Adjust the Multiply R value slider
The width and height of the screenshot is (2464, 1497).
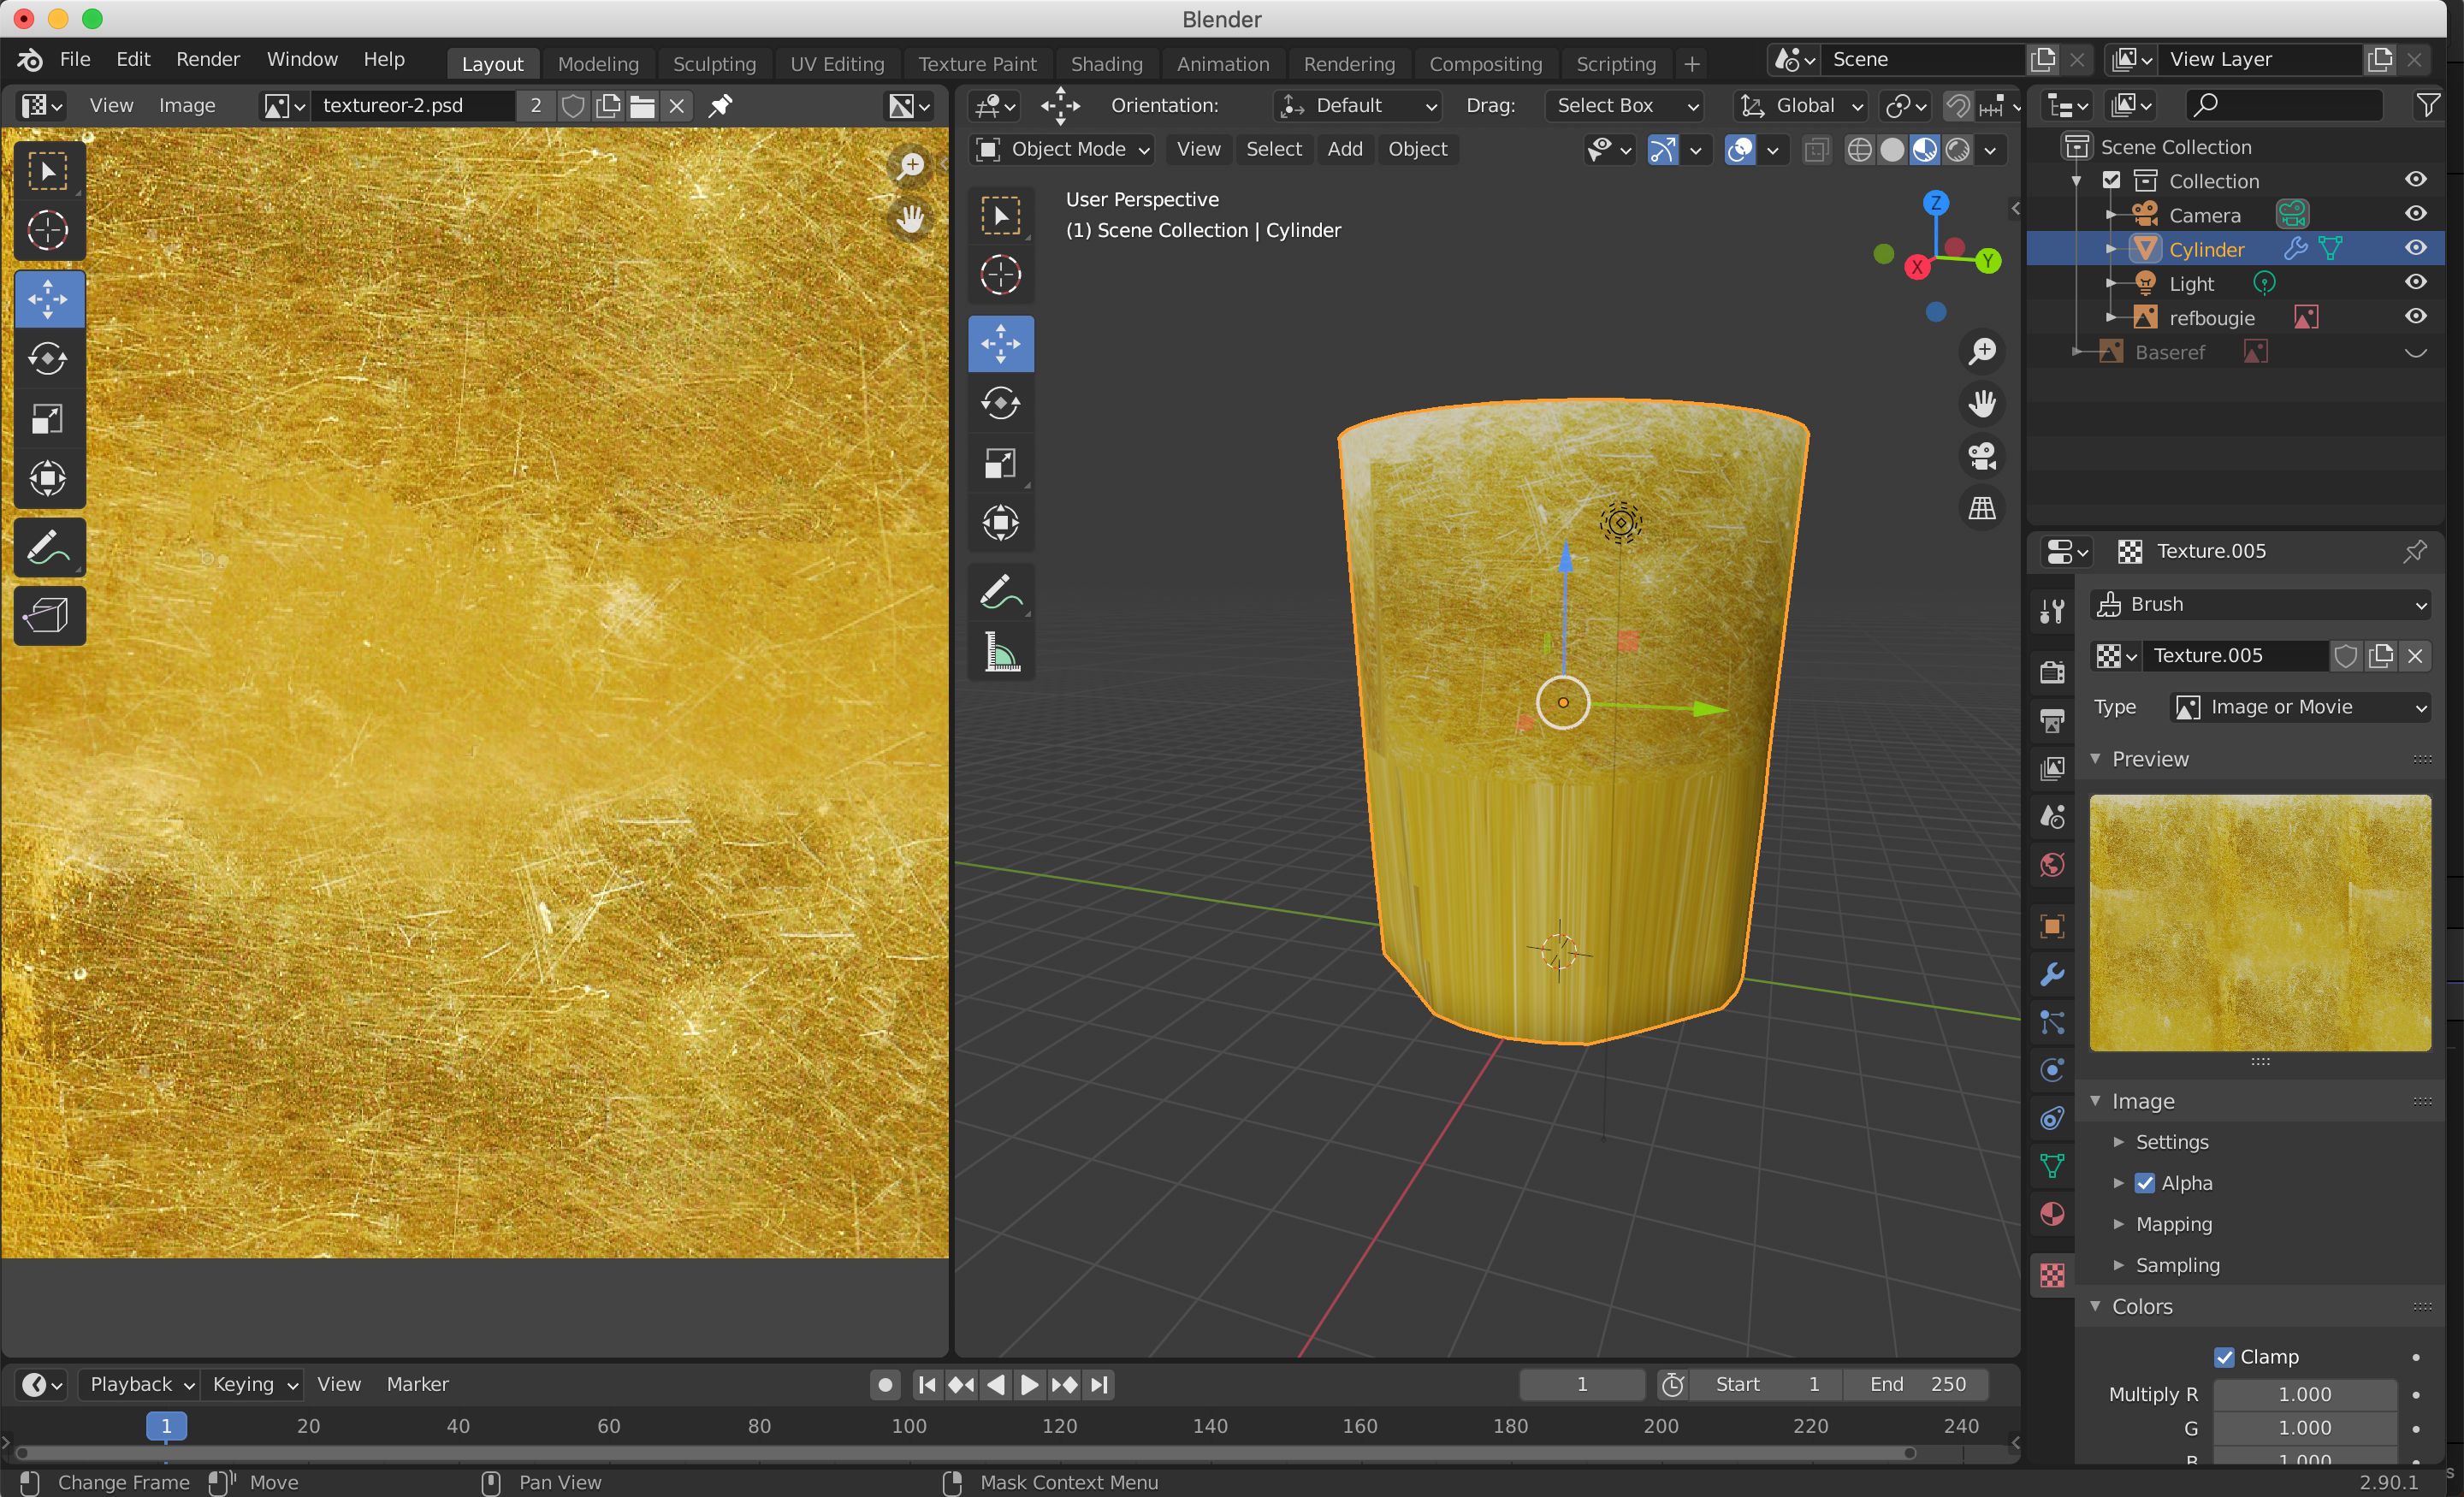click(x=2303, y=1394)
